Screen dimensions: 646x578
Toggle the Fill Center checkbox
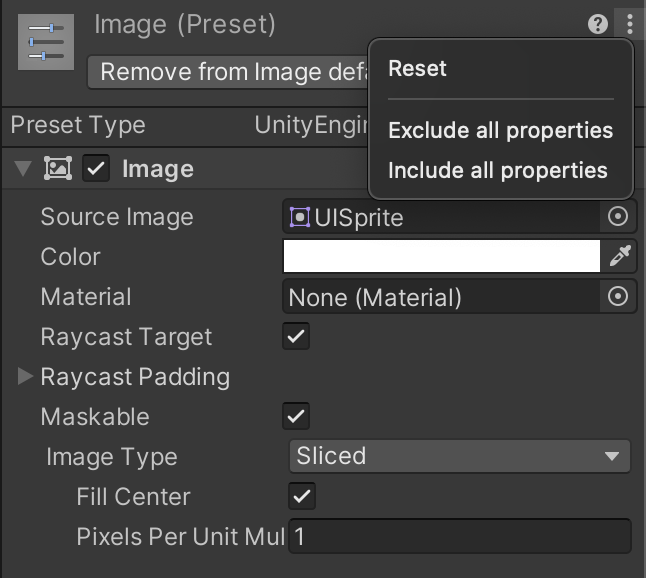(302, 496)
